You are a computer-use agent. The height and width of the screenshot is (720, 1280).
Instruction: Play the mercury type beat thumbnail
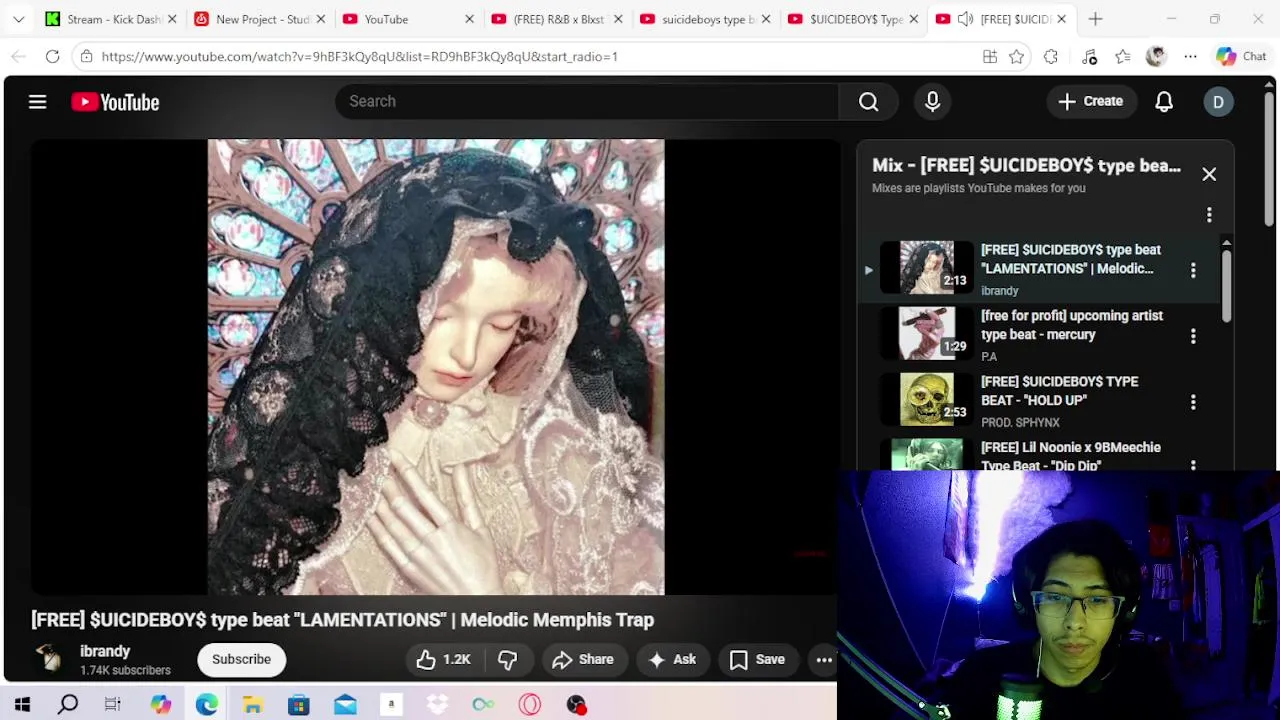tap(927, 333)
